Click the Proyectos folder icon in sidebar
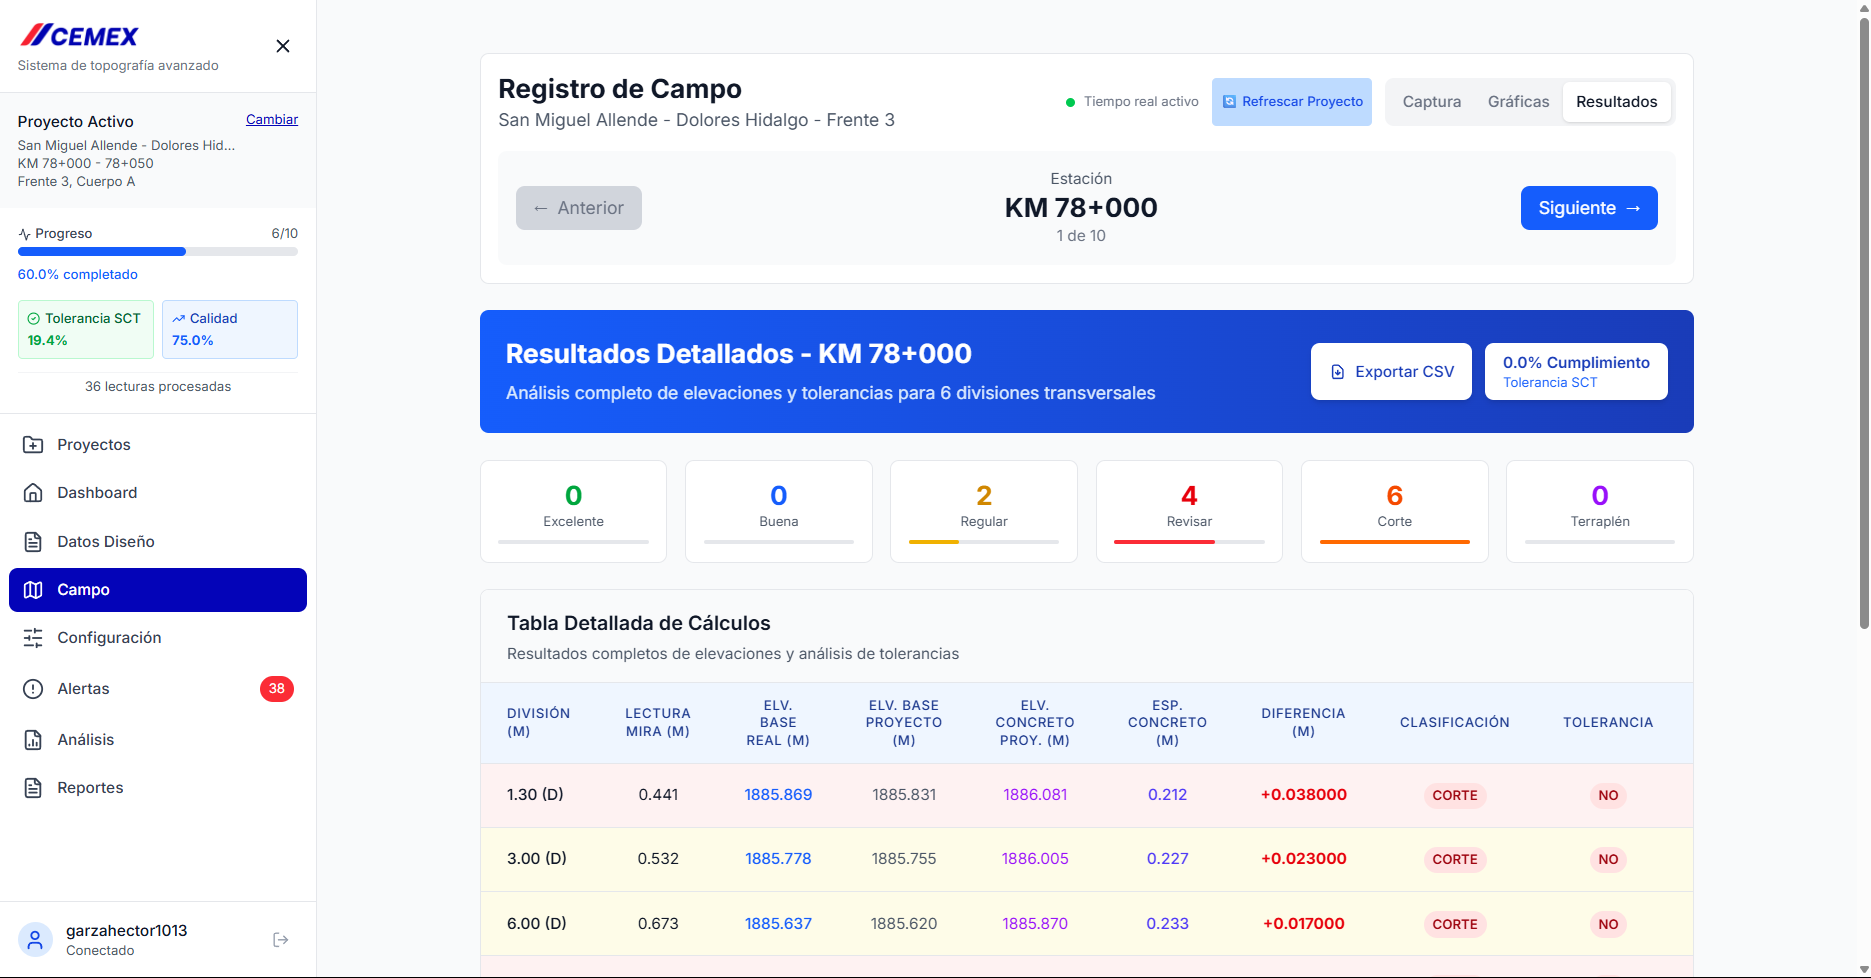This screenshot has width=1871, height=978. click(33, 445)
